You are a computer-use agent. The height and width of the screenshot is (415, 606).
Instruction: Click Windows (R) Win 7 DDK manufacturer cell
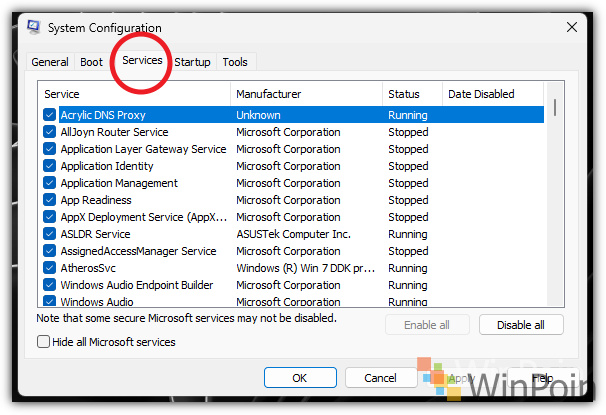coord(305,268)
